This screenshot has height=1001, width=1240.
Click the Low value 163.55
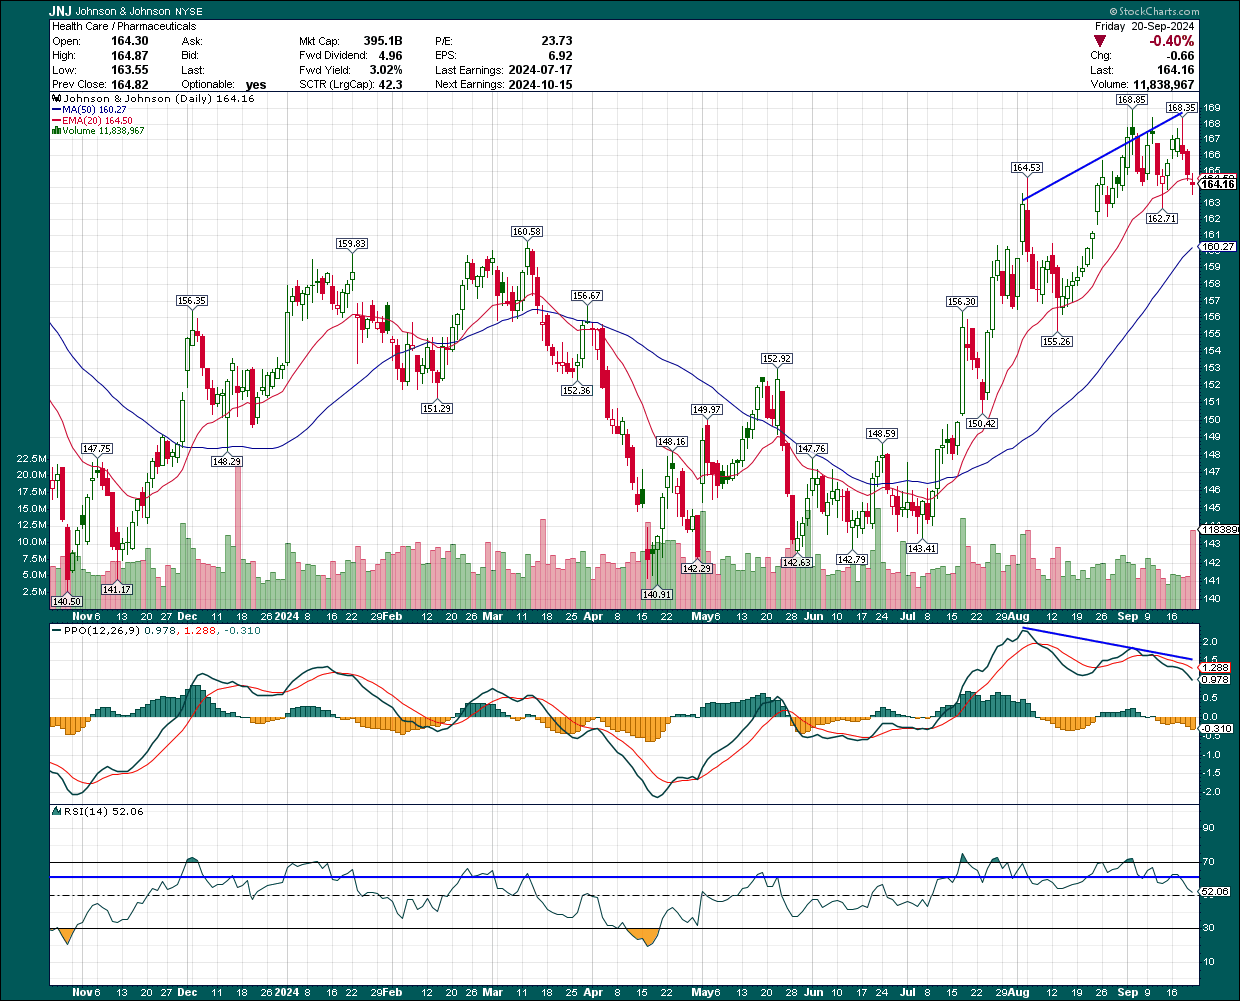[130, 70]
